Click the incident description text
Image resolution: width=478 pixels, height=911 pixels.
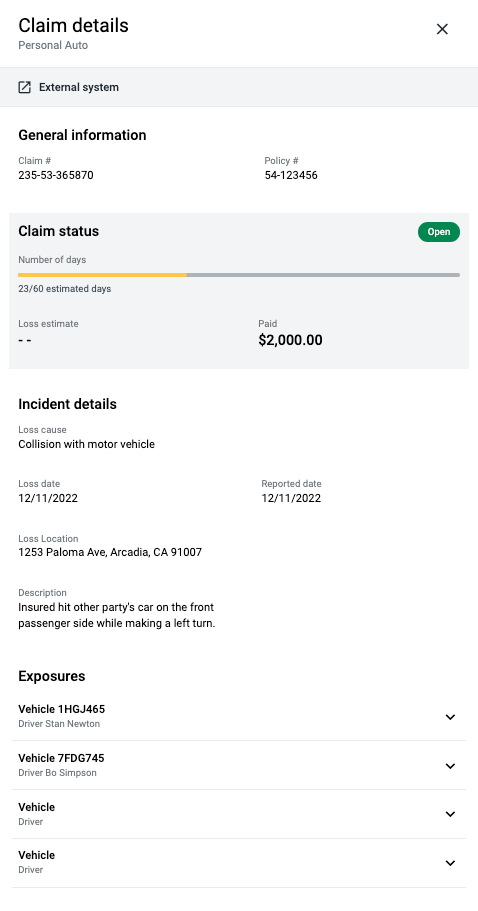pyautogui.click(x=117, y=616)
